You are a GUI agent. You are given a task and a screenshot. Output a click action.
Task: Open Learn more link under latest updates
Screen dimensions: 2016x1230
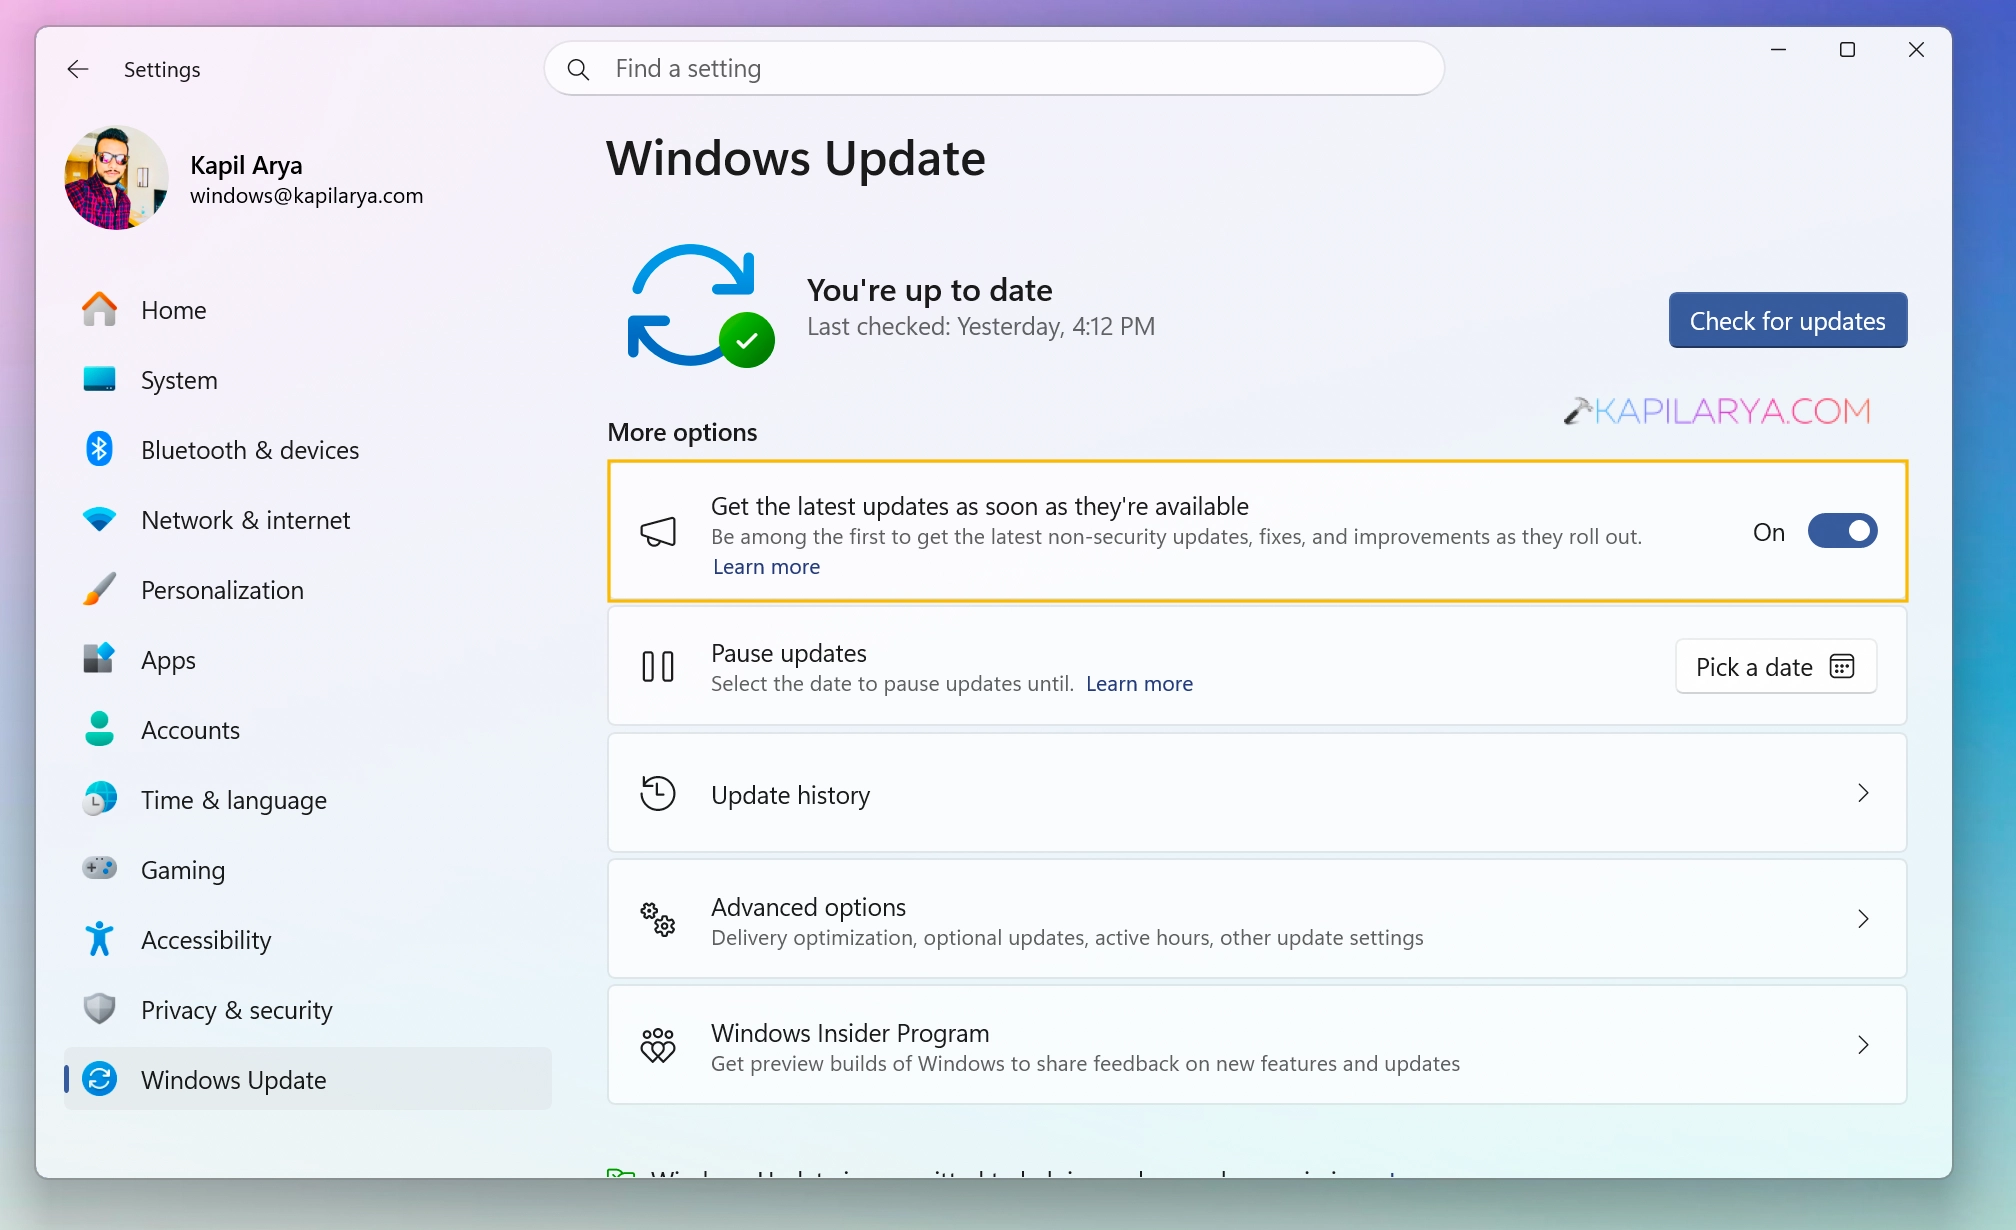coord(766,567)
